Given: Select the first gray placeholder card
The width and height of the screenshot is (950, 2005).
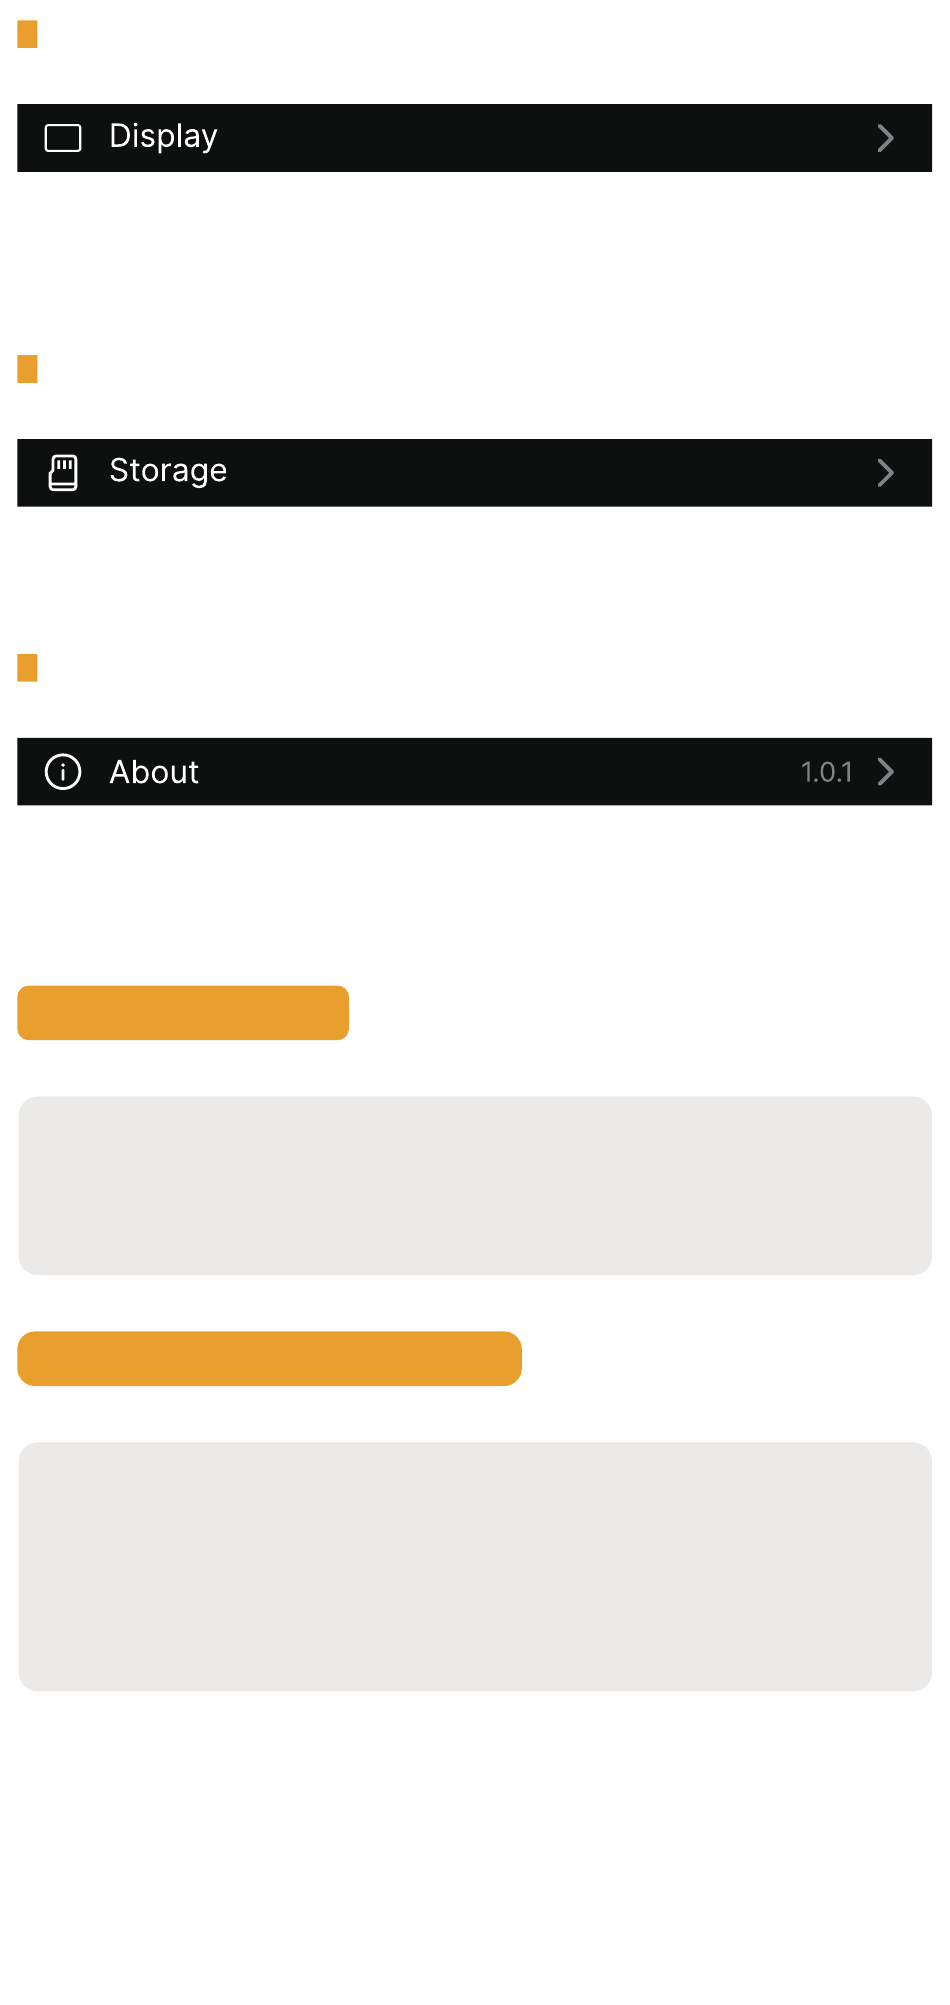Looking at the screenshot, I should coord(475,1185).
